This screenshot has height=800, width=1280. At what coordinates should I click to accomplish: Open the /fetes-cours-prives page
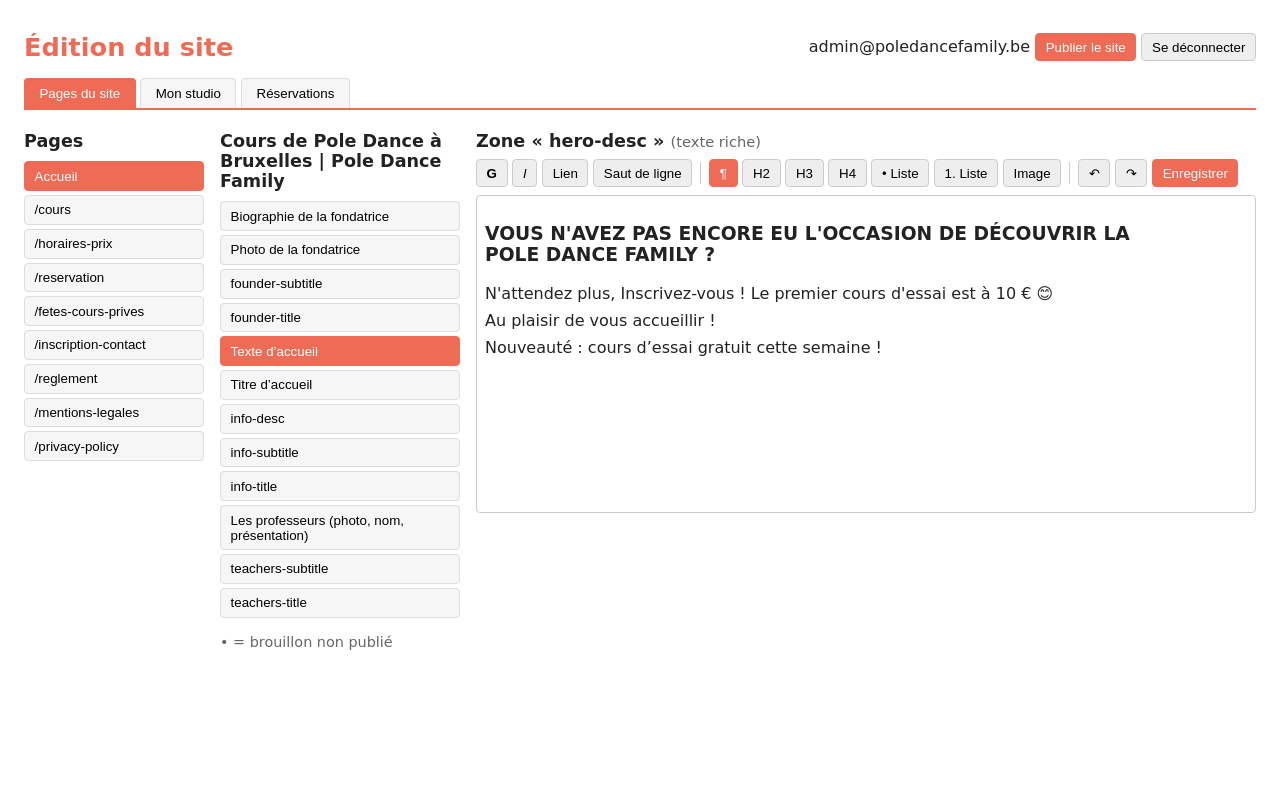[114, 311]
